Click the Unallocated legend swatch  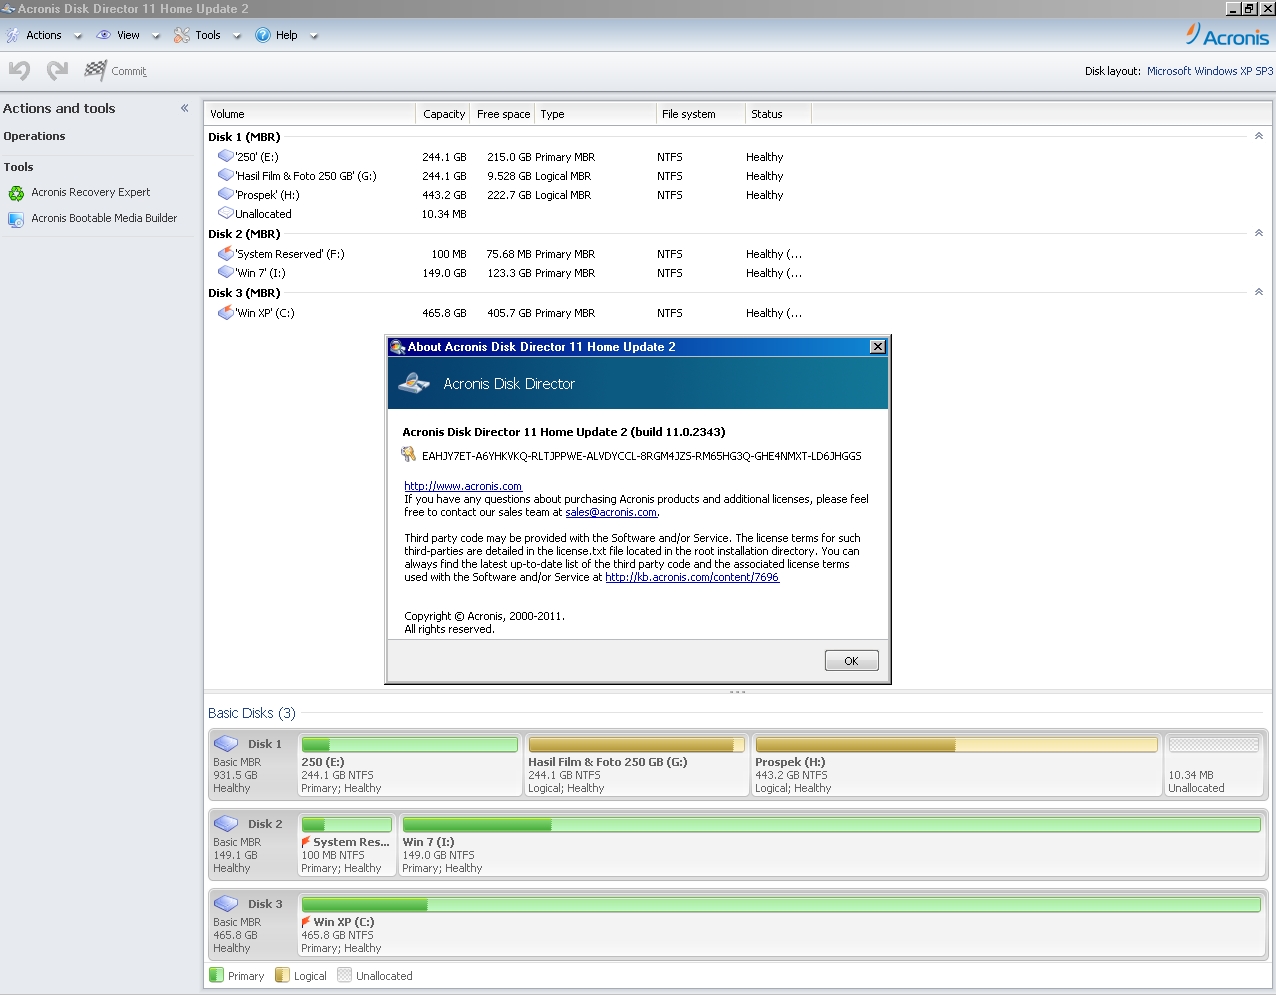345,975
